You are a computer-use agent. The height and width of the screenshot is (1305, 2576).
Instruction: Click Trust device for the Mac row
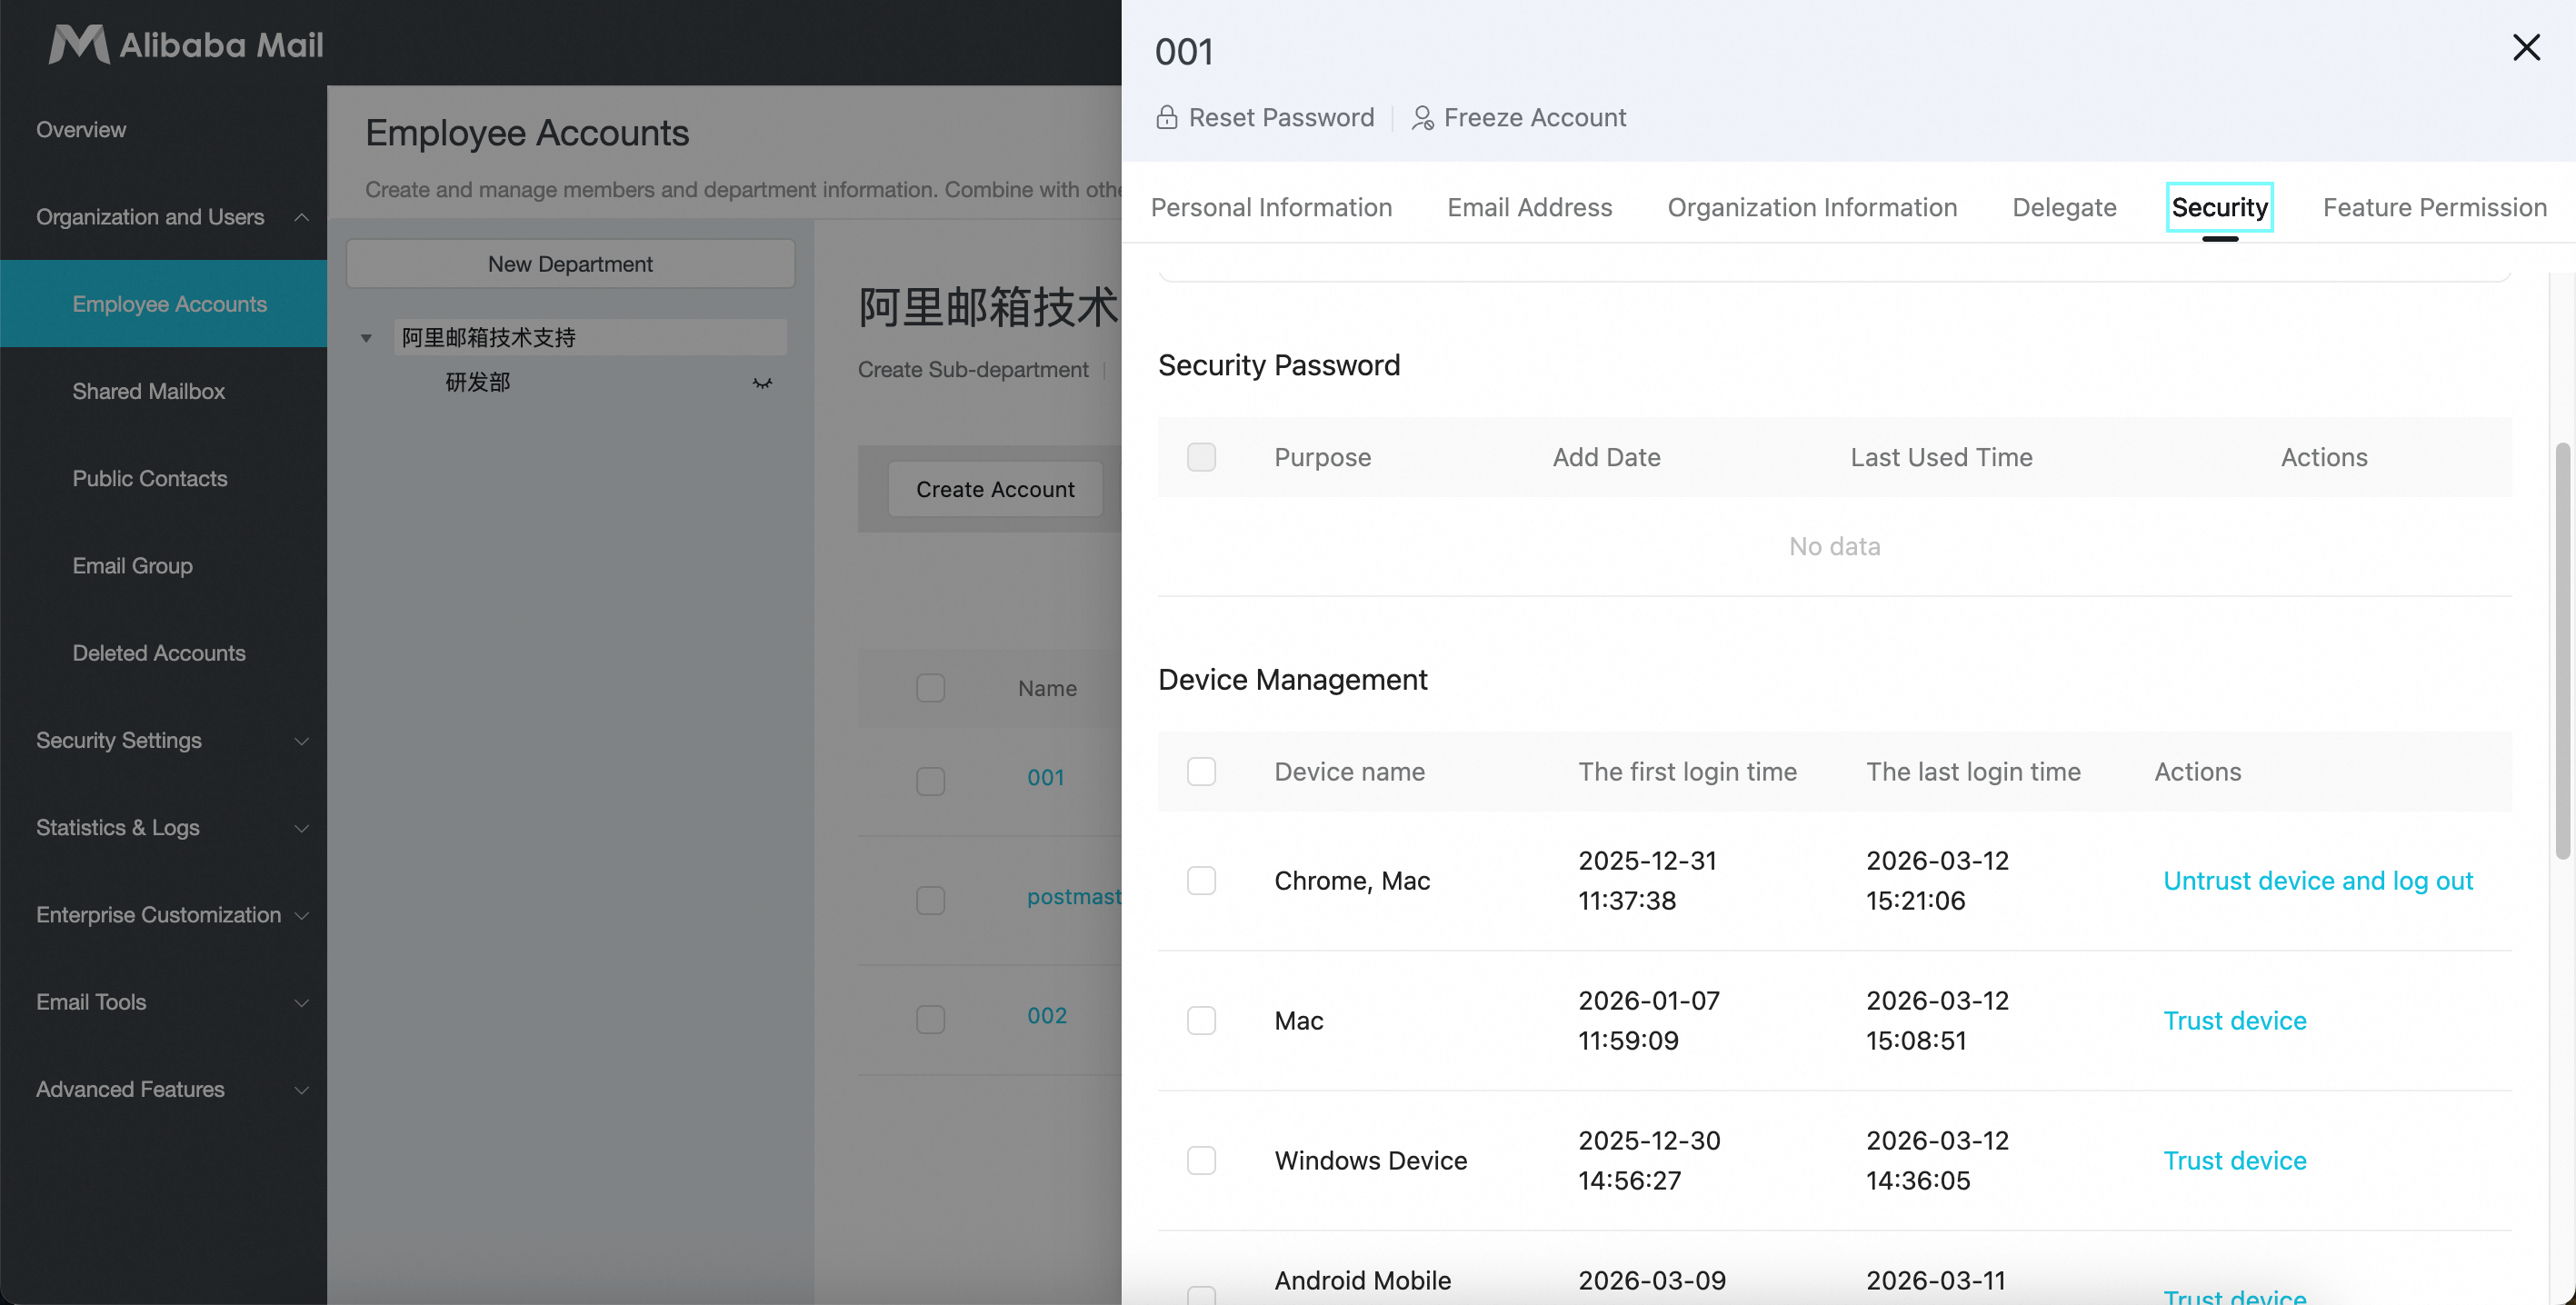tap(2234, 1021)
